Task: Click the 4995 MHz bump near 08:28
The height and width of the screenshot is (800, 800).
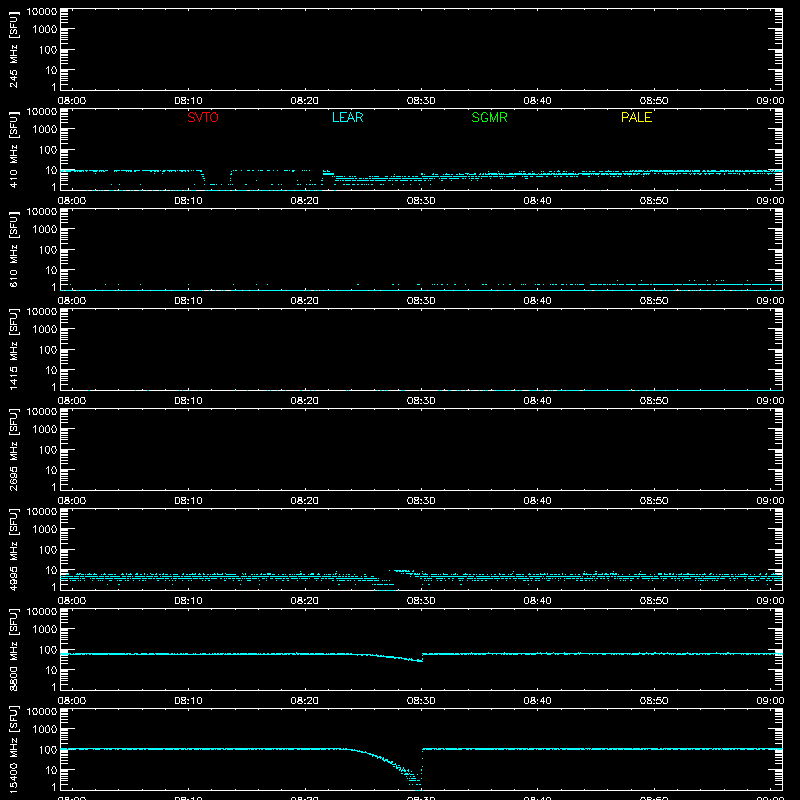Action: (x=403, y=571)
